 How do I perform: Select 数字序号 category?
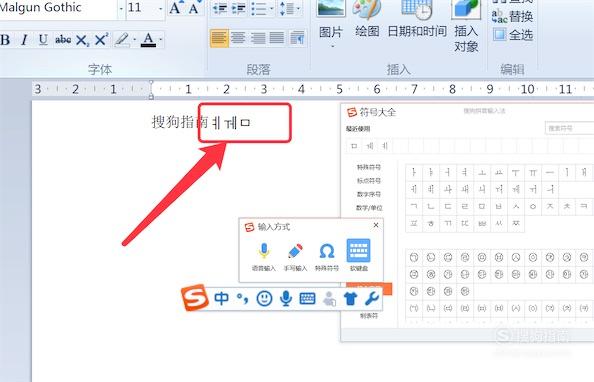pos(369,194)
